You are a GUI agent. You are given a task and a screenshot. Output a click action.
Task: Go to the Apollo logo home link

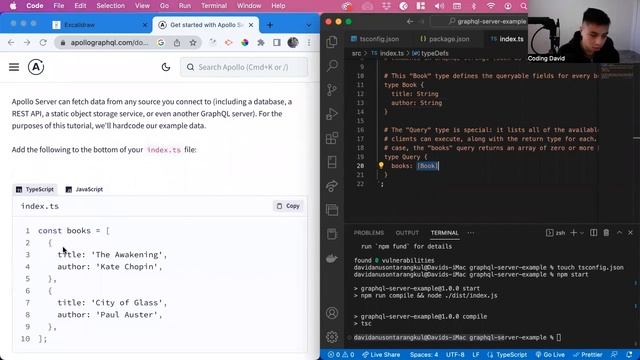[x=36, y=67]
